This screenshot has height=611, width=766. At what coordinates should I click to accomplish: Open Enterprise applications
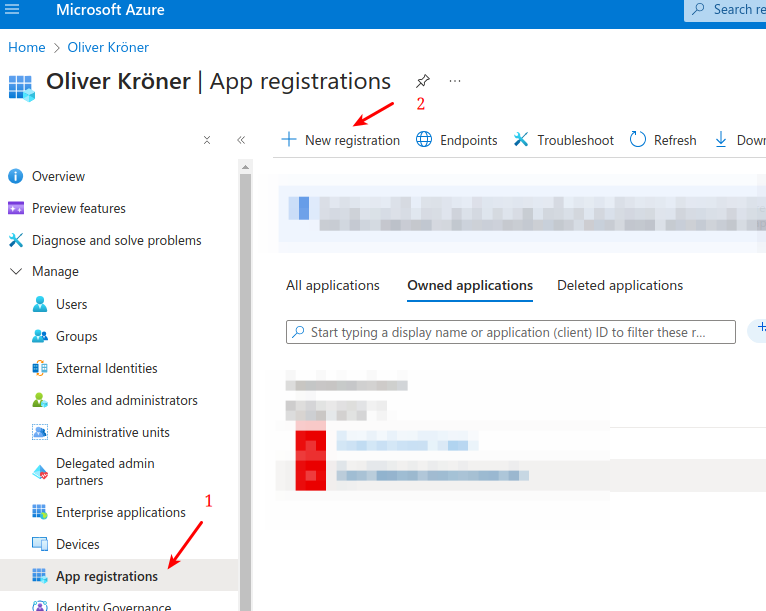pyautogui.click(x=119, y=512)
